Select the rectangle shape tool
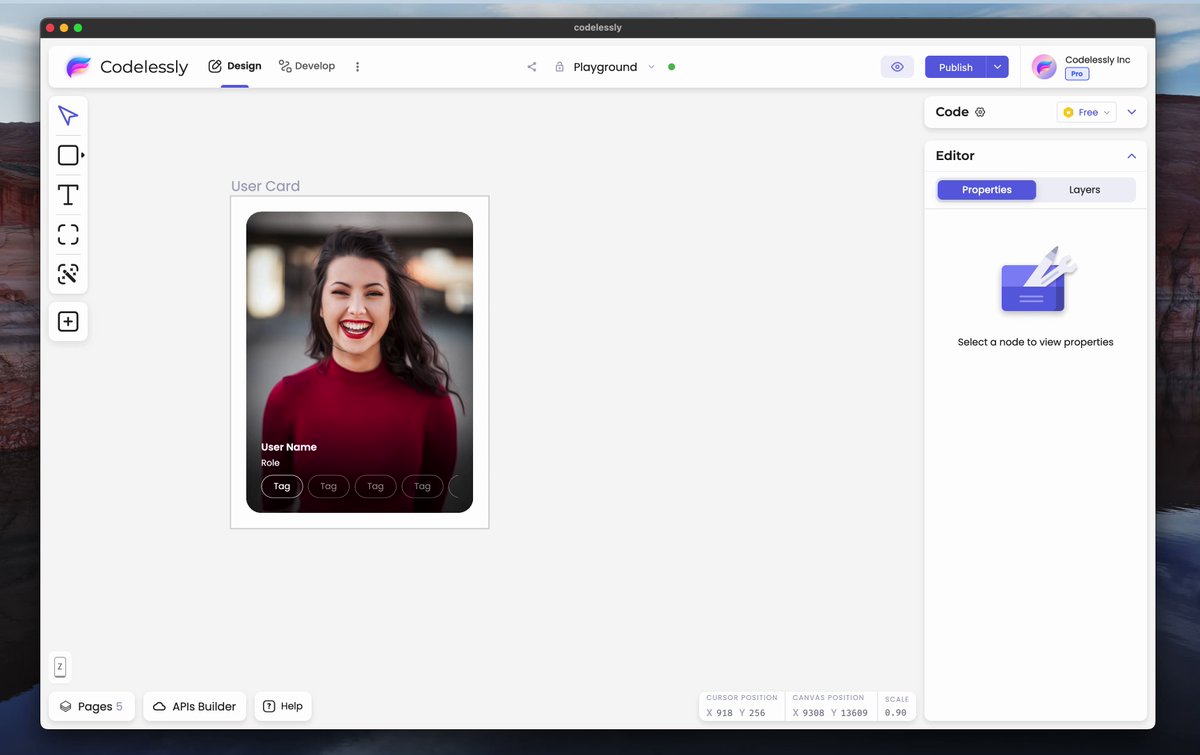 coord(68,155)
